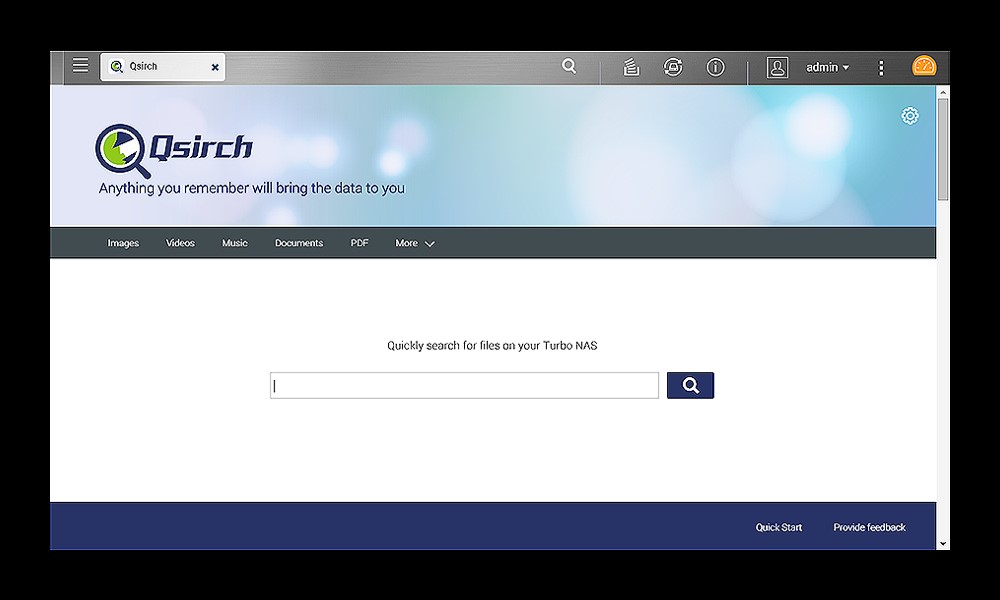Open the background tasks stack icon

click(x=631, y=67)
